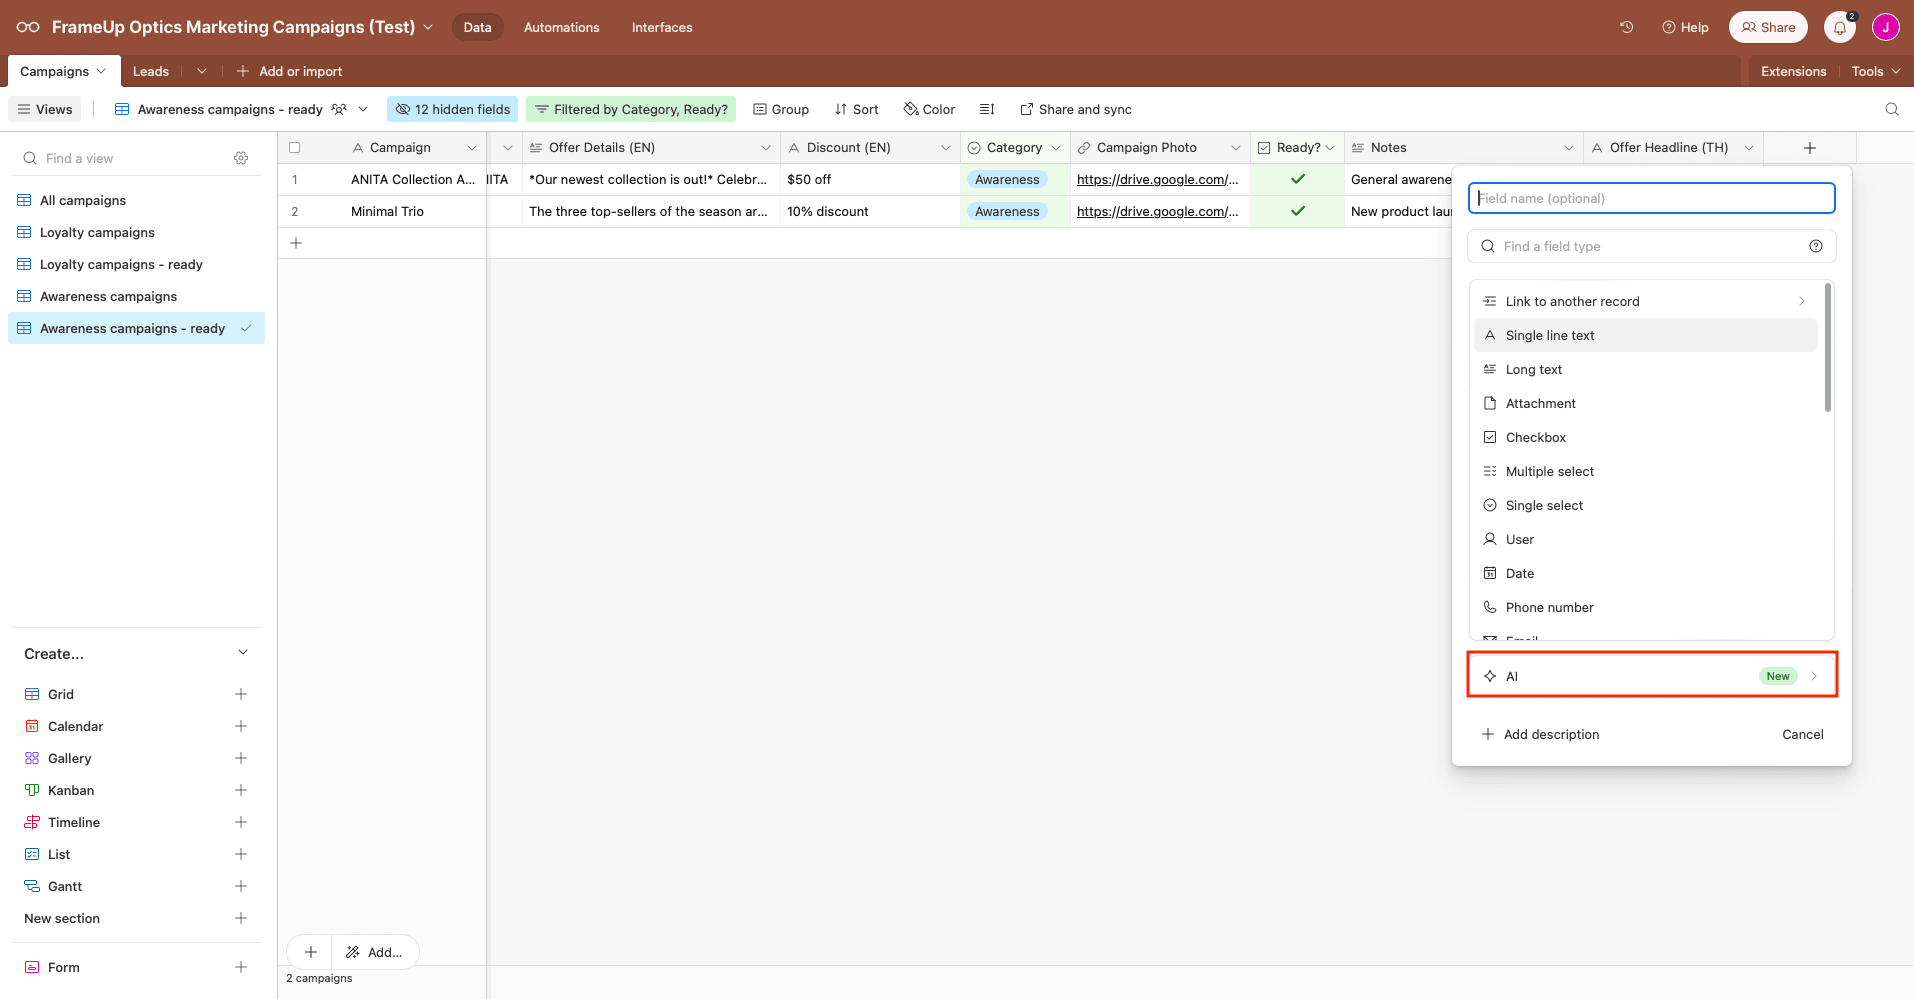Expand the Campaign column header dropdown
Screen dimensions: 1914x999
471,147
